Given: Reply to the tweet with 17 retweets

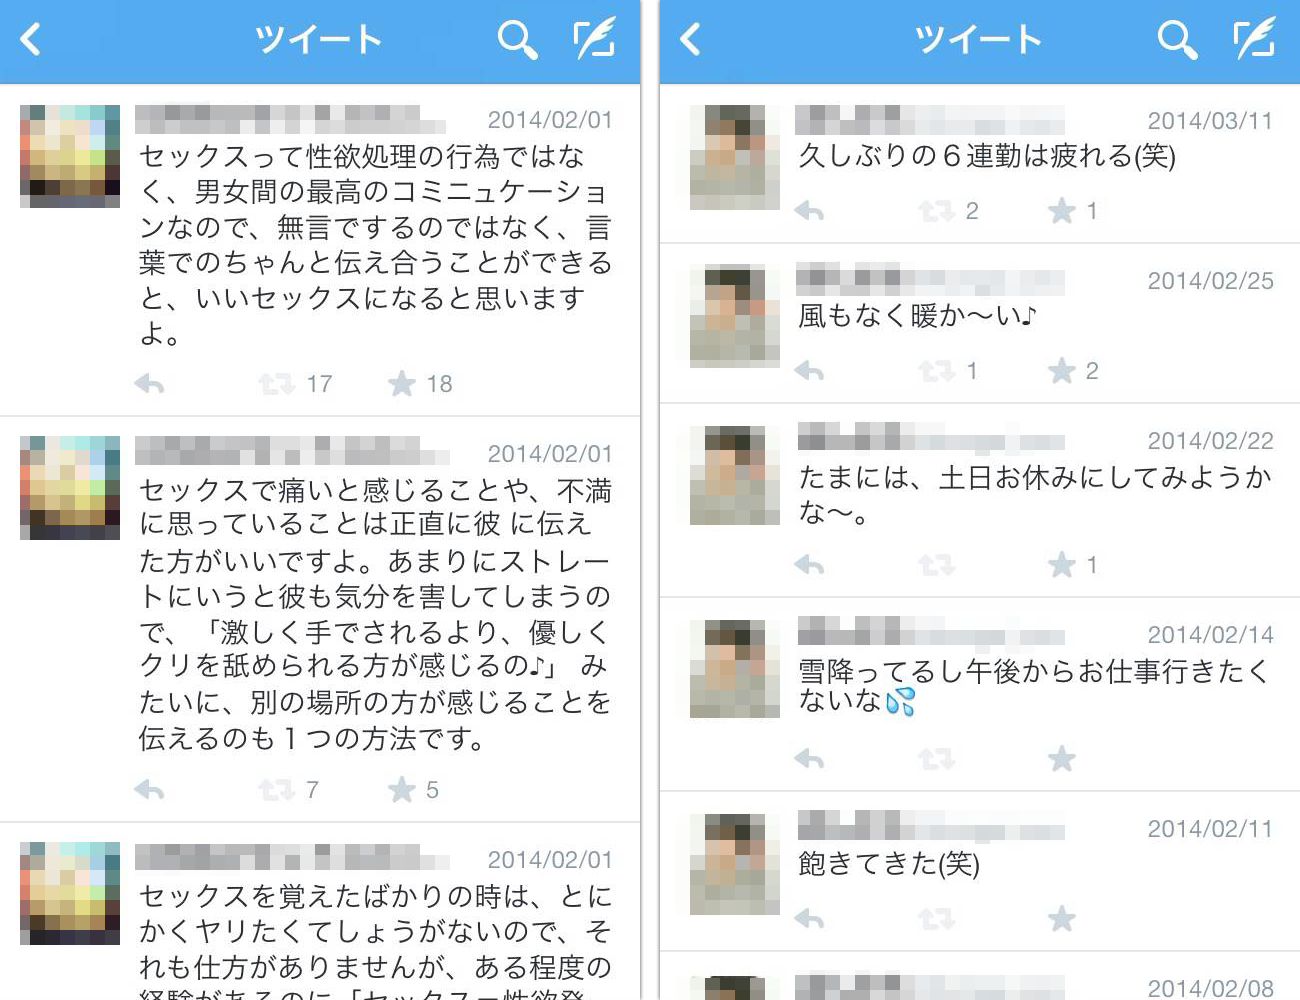Looking at the screenshot, I should point(149,383).
